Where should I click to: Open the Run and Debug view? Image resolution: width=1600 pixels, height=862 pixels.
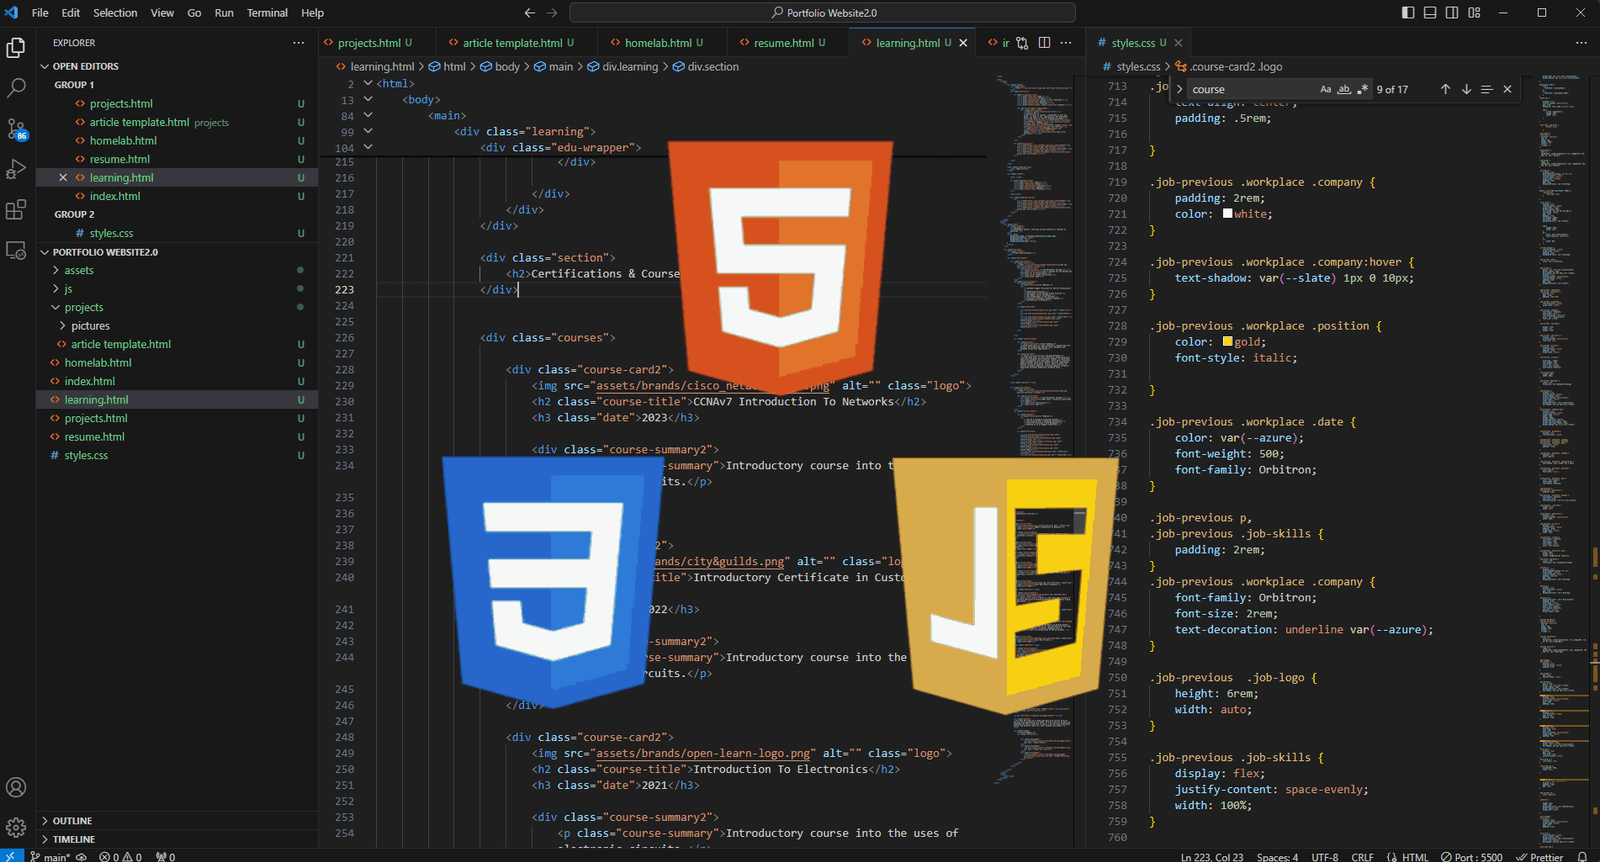(x=16, y=169)
